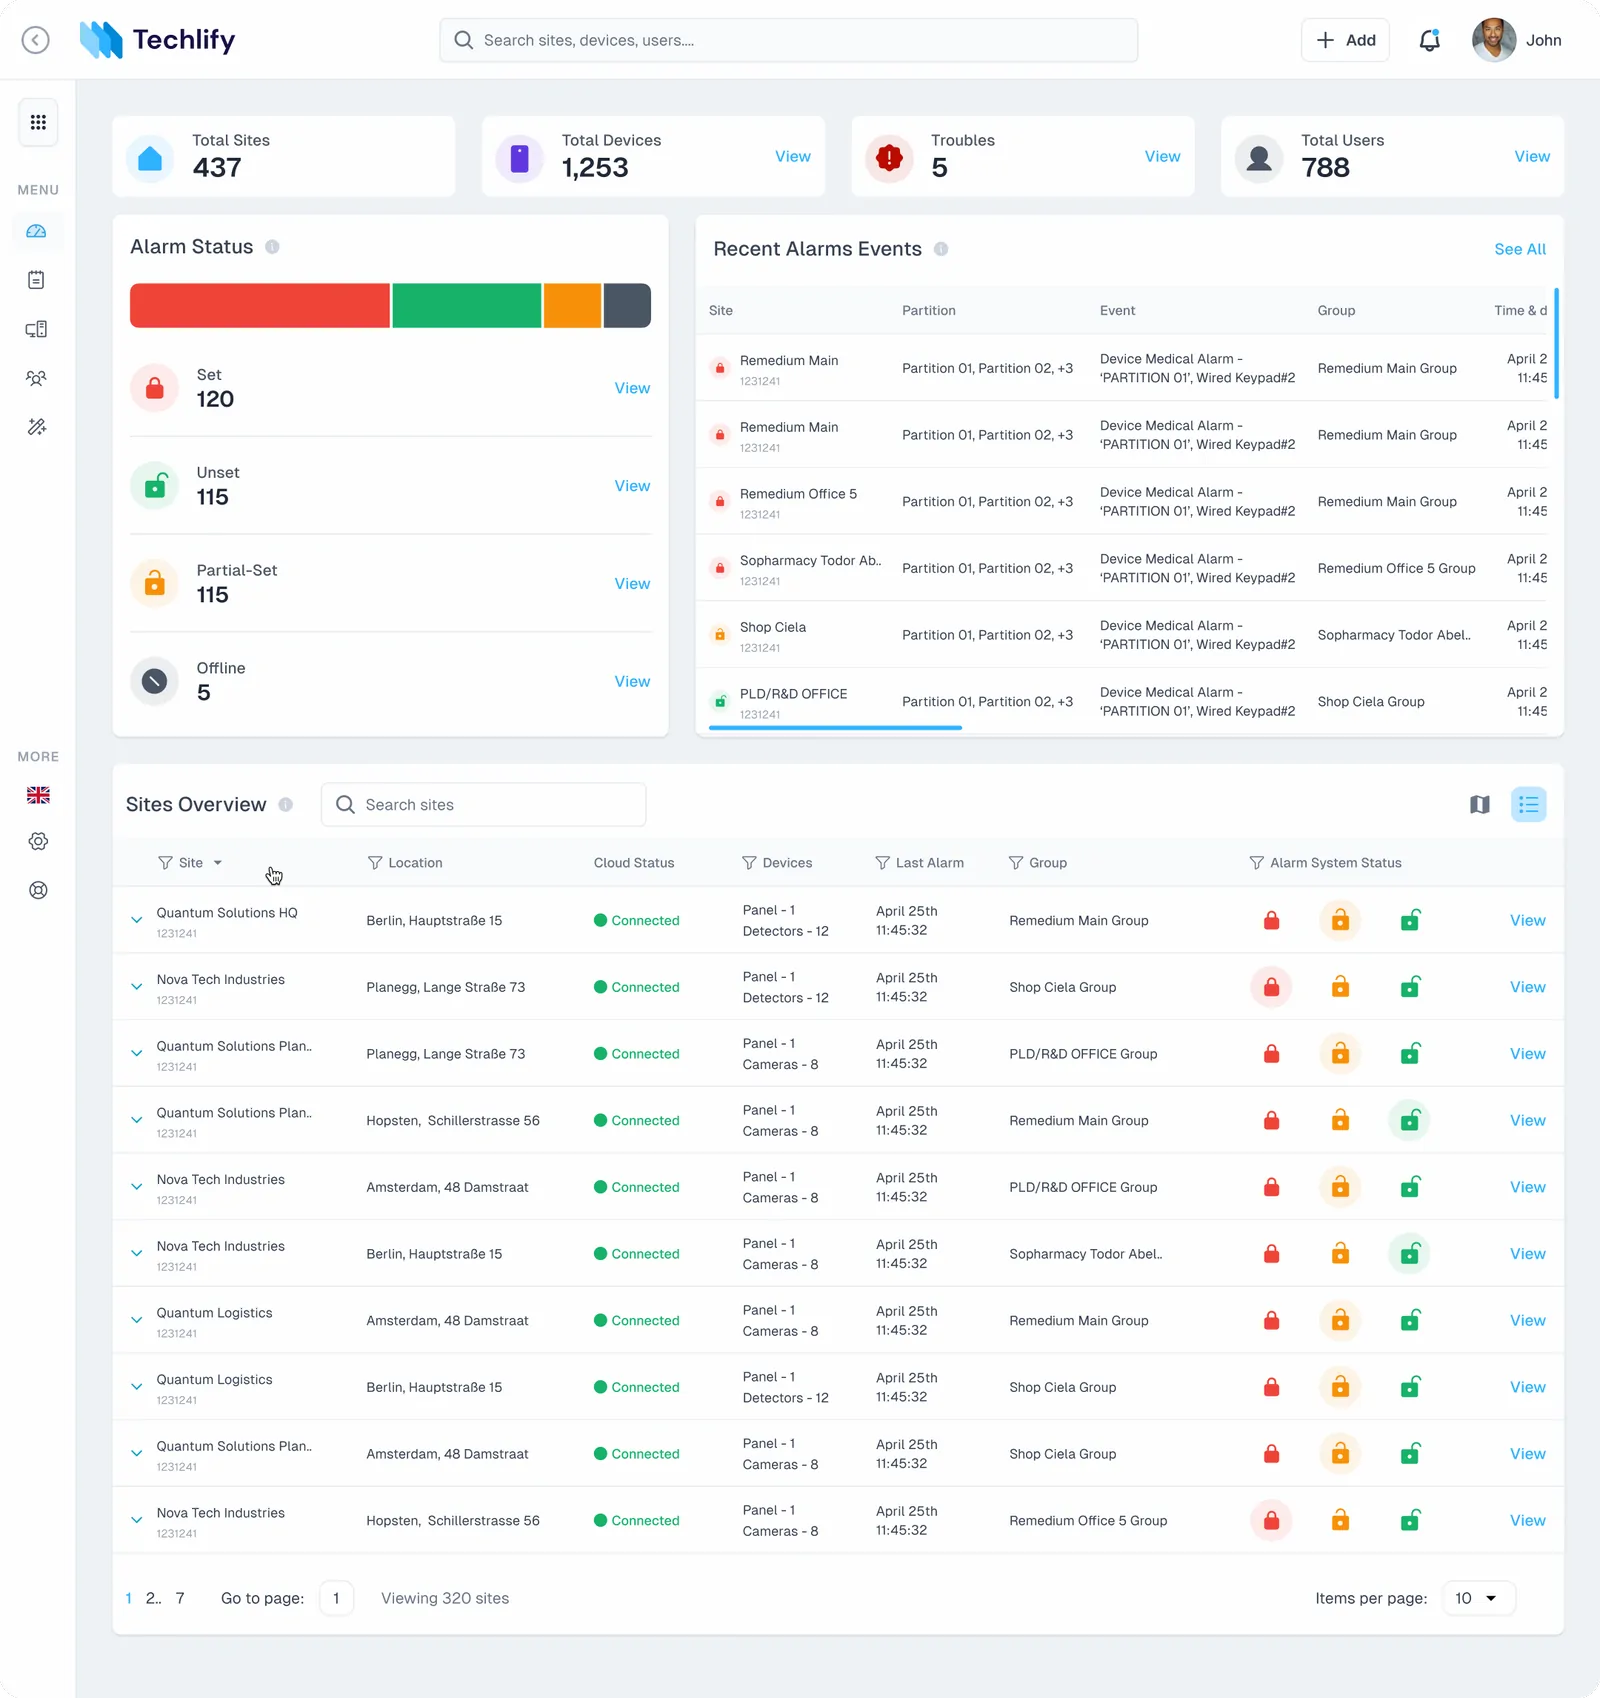Click the red segment of alarm status bar

(x=260, y=305)
